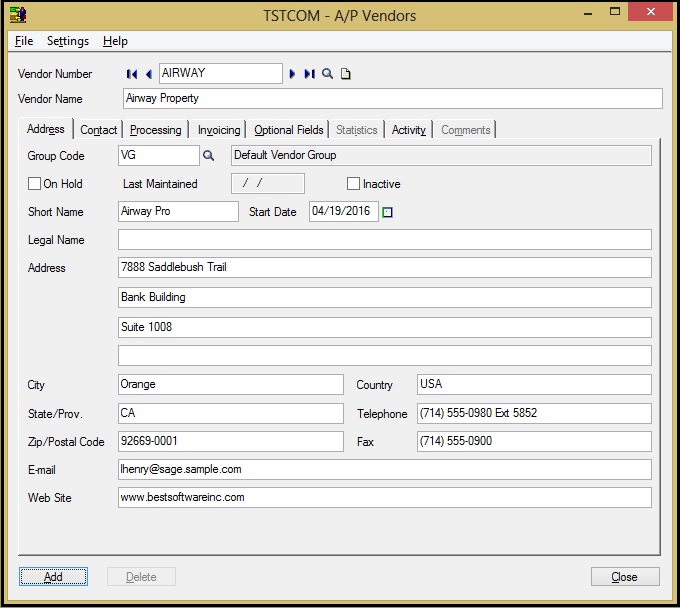The image size is (680, 608).
Task: Click the Fax field
Action: [534, 441]
